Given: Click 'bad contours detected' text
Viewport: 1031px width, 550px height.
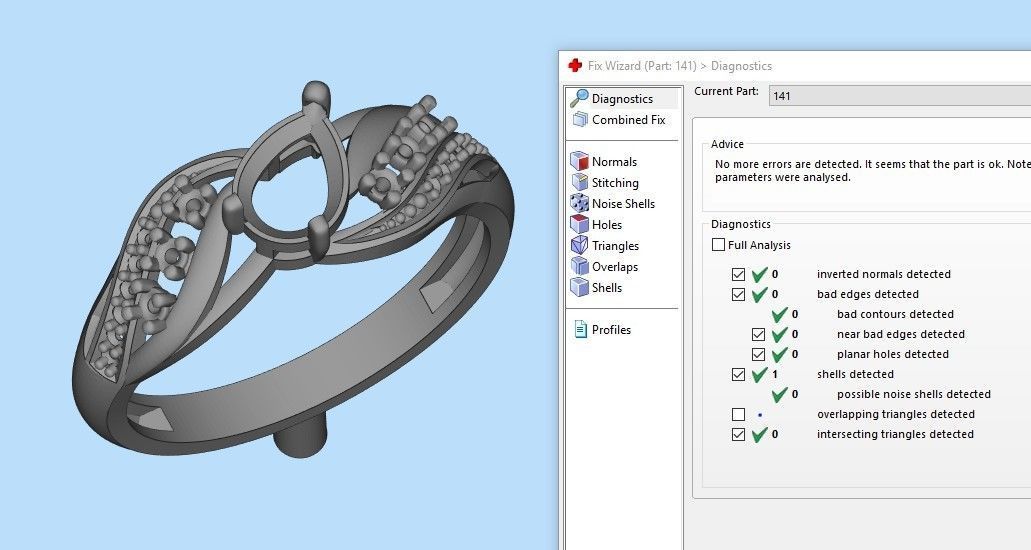Looking at the screenshot, I should (x=895, y=314).
